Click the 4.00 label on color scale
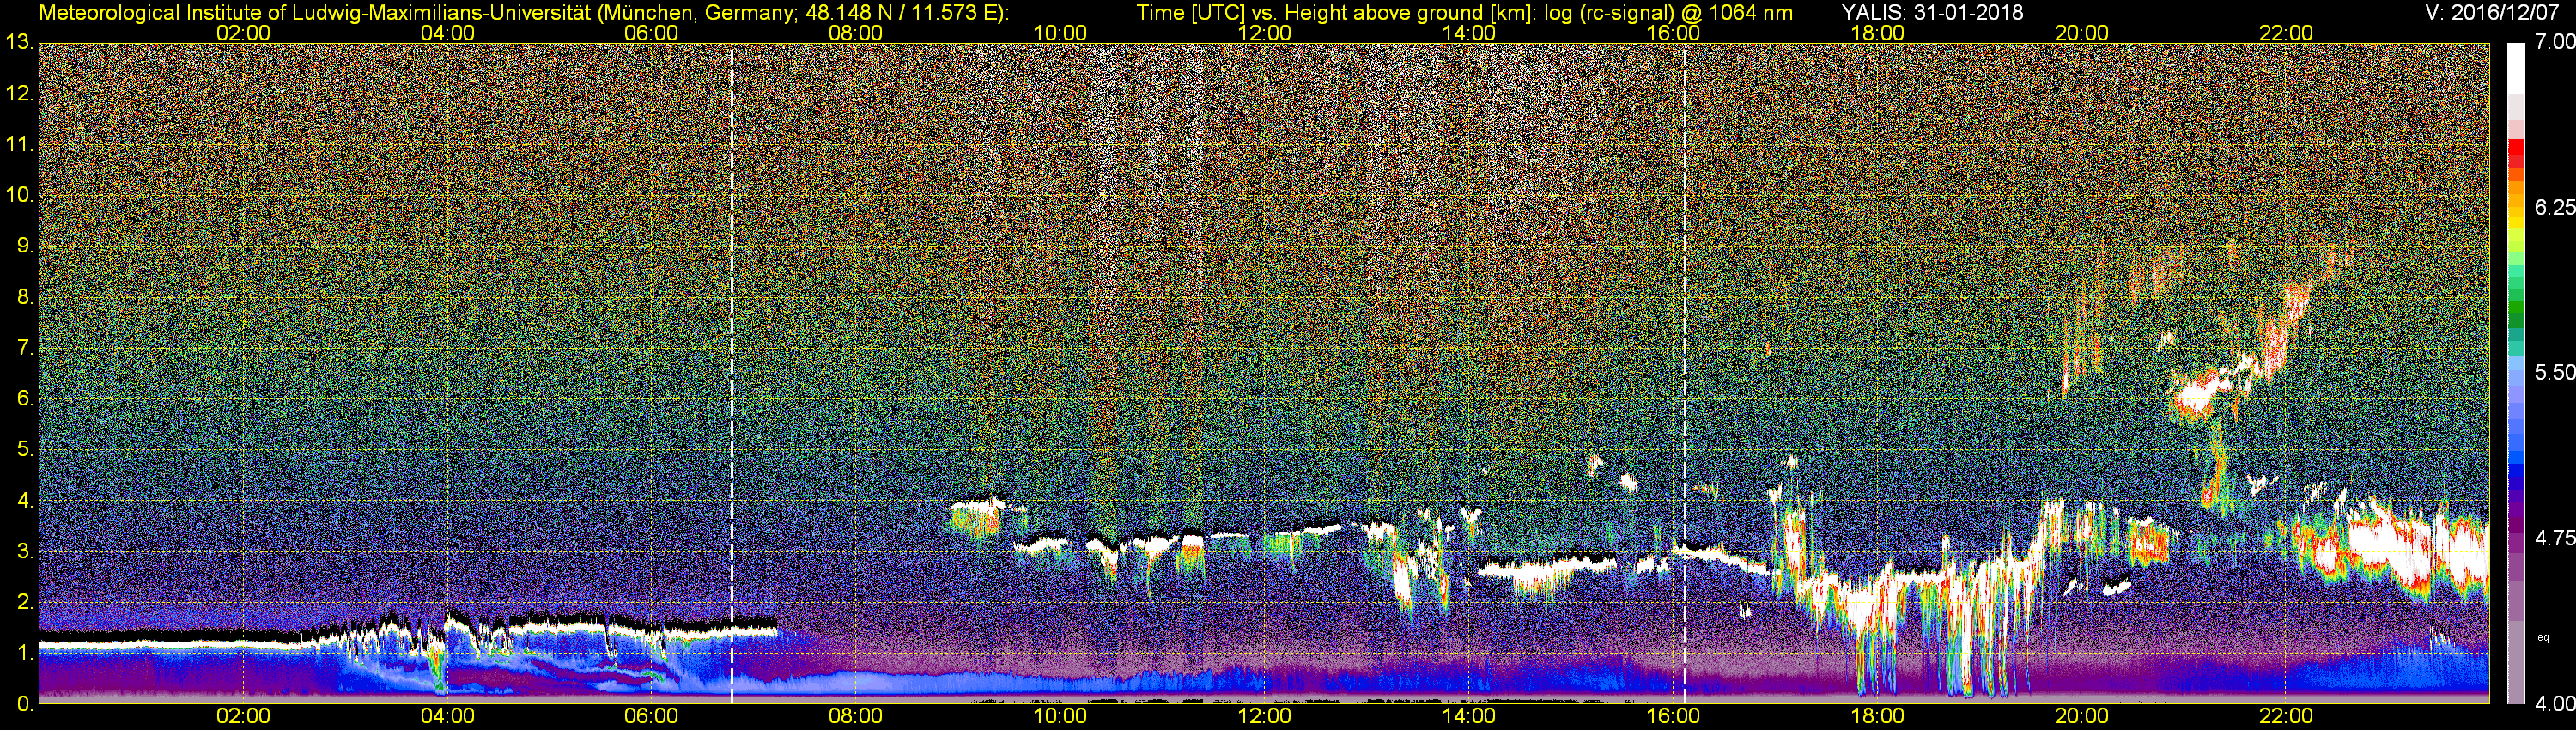 point(2555,703)
